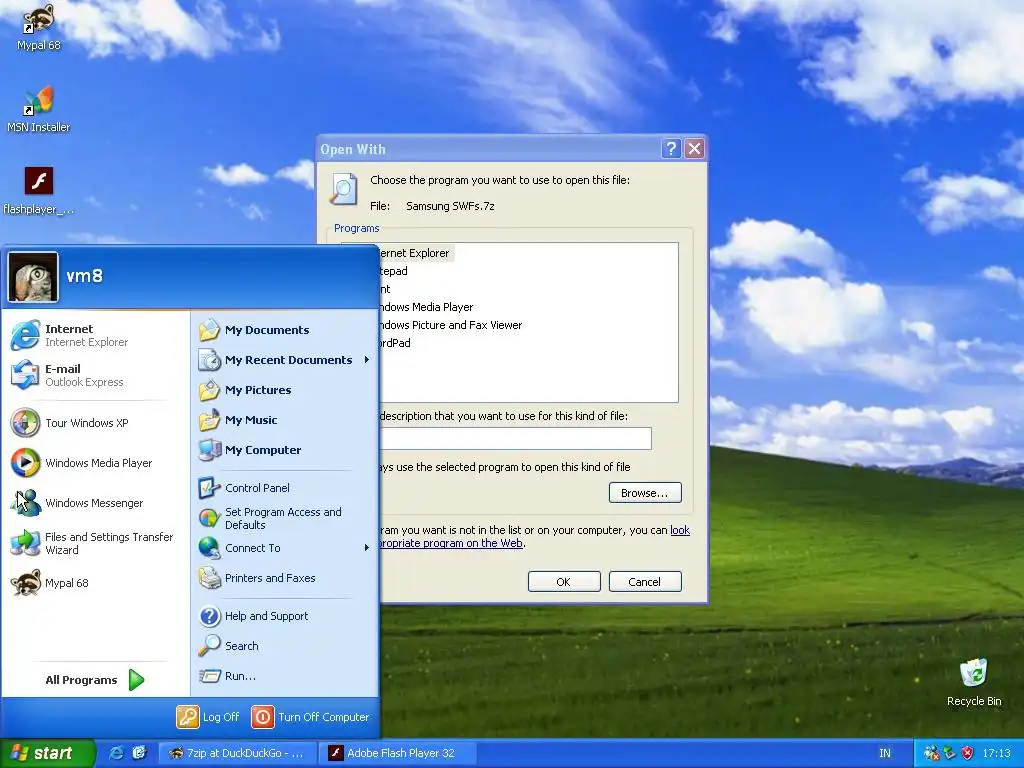Click Browse... button
Viewport: 1024px width, 768px height.
645,493
